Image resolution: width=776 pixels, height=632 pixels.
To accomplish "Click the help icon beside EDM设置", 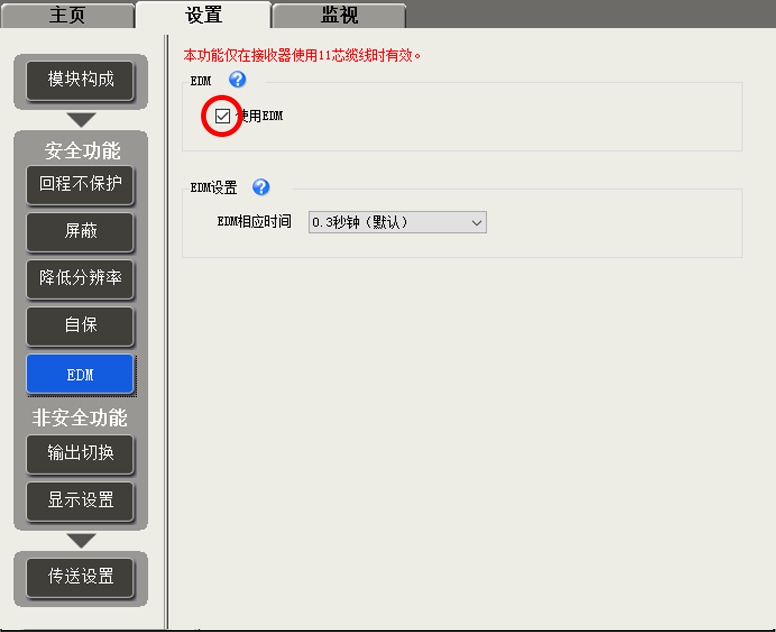I will [x=261, y=187].
